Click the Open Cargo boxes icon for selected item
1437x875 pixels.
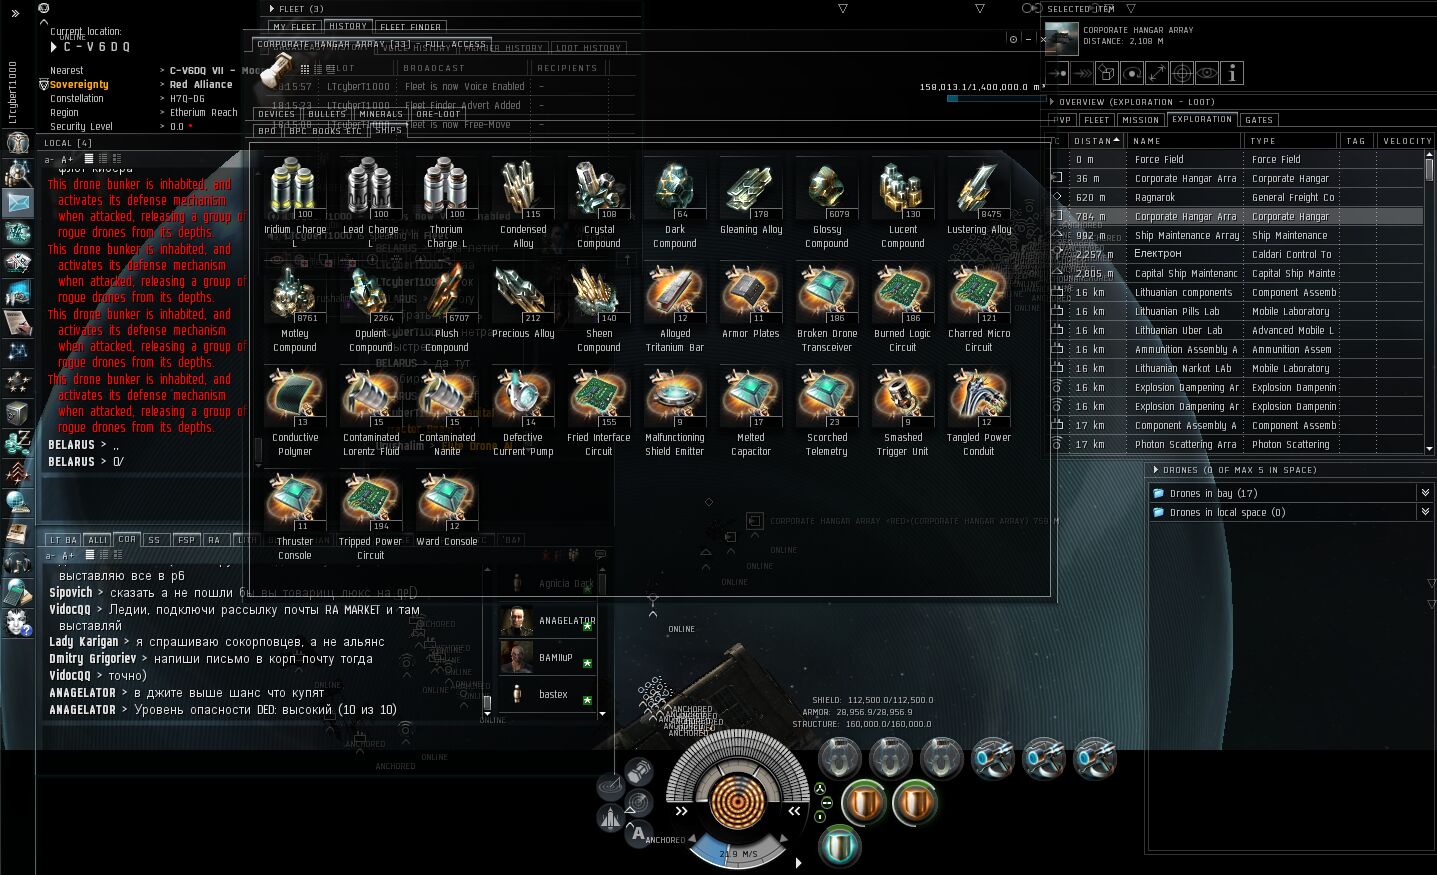click(1106, 73)
